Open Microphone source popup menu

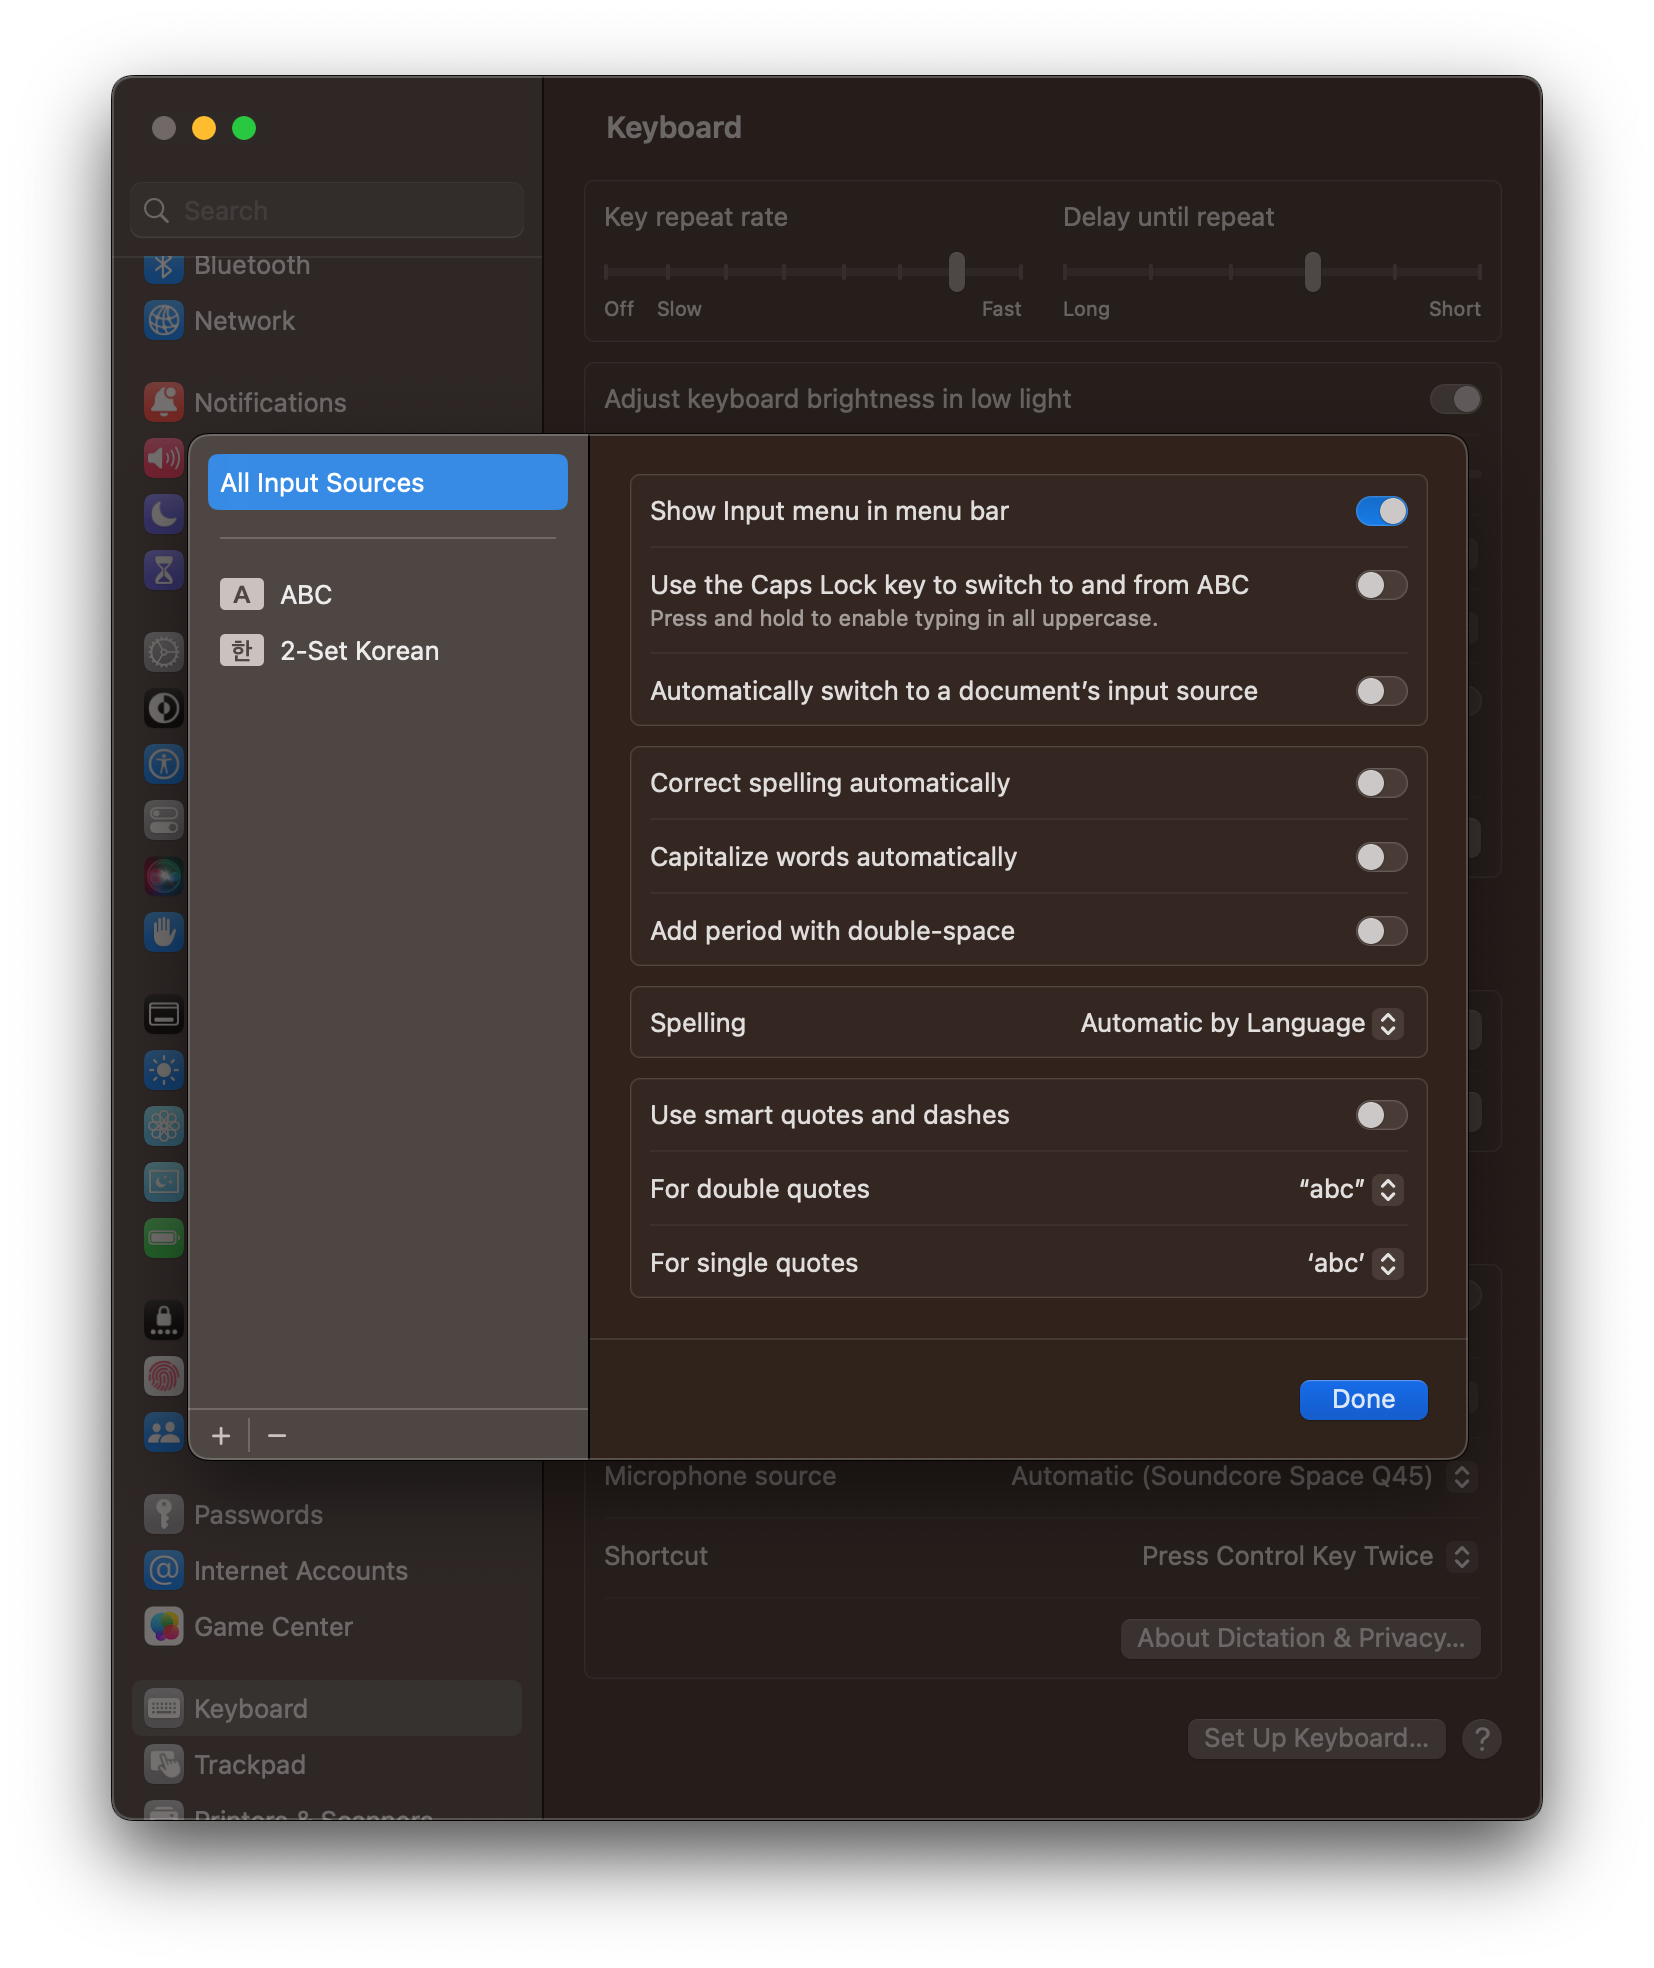pos(1243,1476)
